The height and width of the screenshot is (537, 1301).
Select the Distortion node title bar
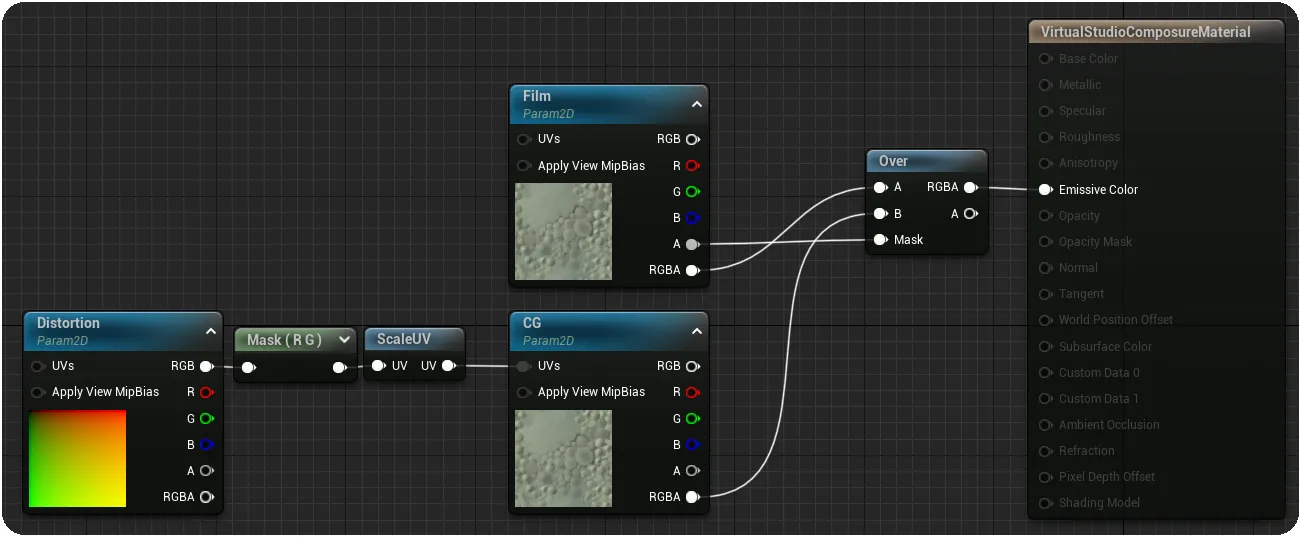pyautogui.click(x=122, y=331)
